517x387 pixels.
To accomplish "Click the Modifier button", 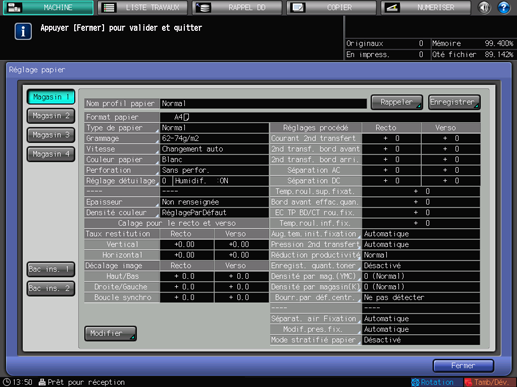I will click(110, 333).
